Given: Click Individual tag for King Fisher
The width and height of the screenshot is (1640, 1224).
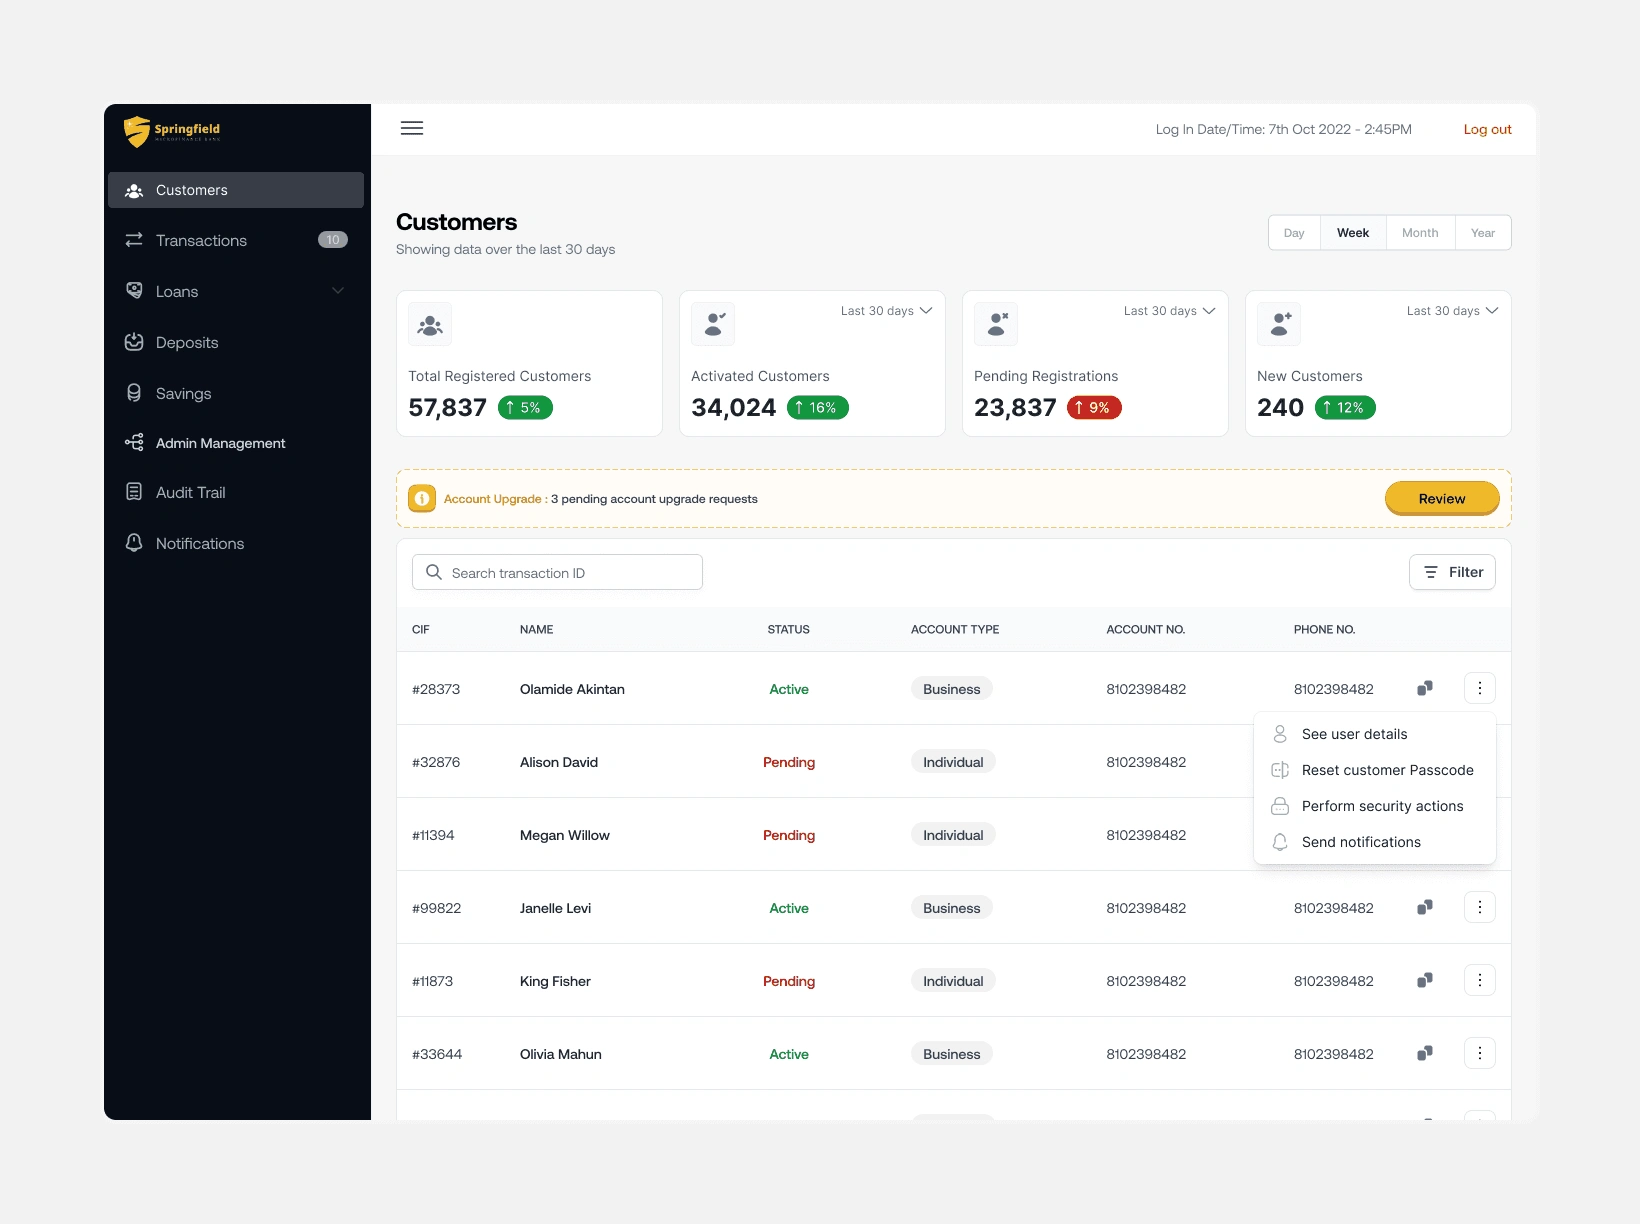Looking at the screenshot, I should point(953,980).
